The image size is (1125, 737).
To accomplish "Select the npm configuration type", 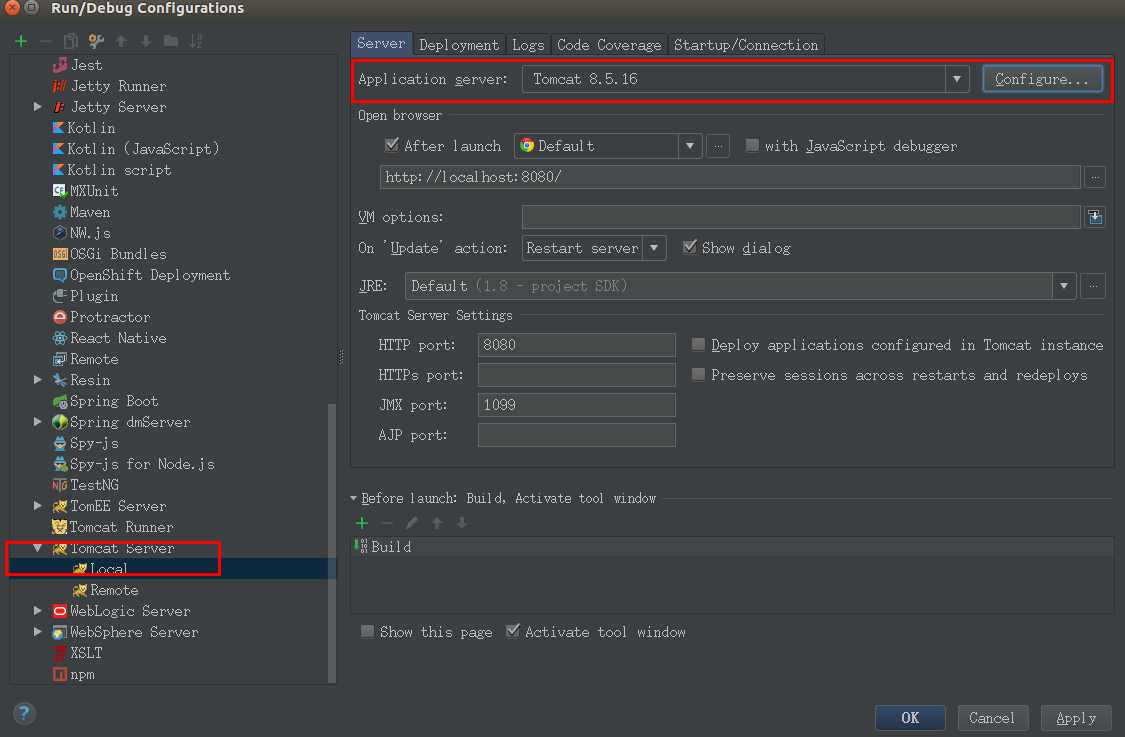I will 73,675.
